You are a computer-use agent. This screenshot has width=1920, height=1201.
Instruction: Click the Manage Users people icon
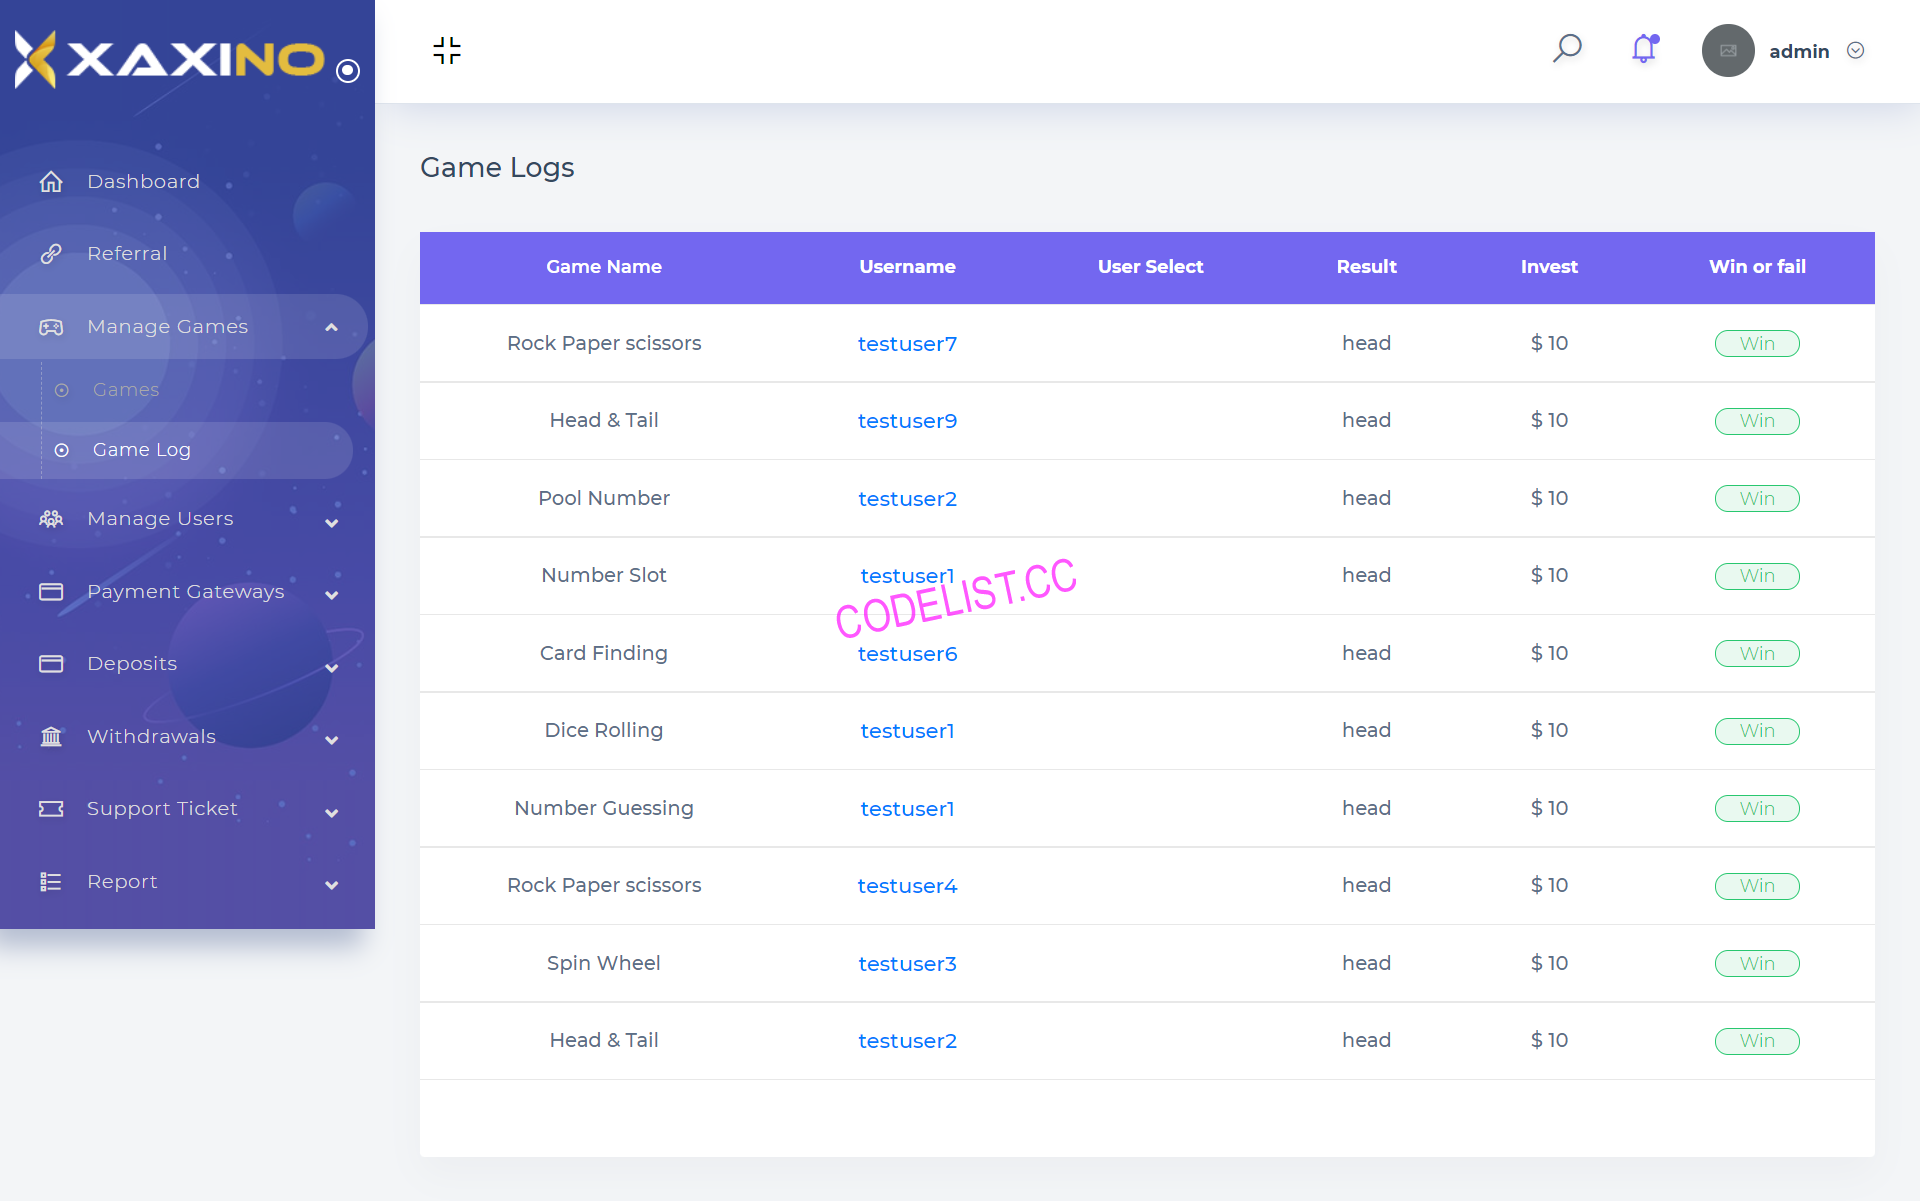click(x=51, y=519)
